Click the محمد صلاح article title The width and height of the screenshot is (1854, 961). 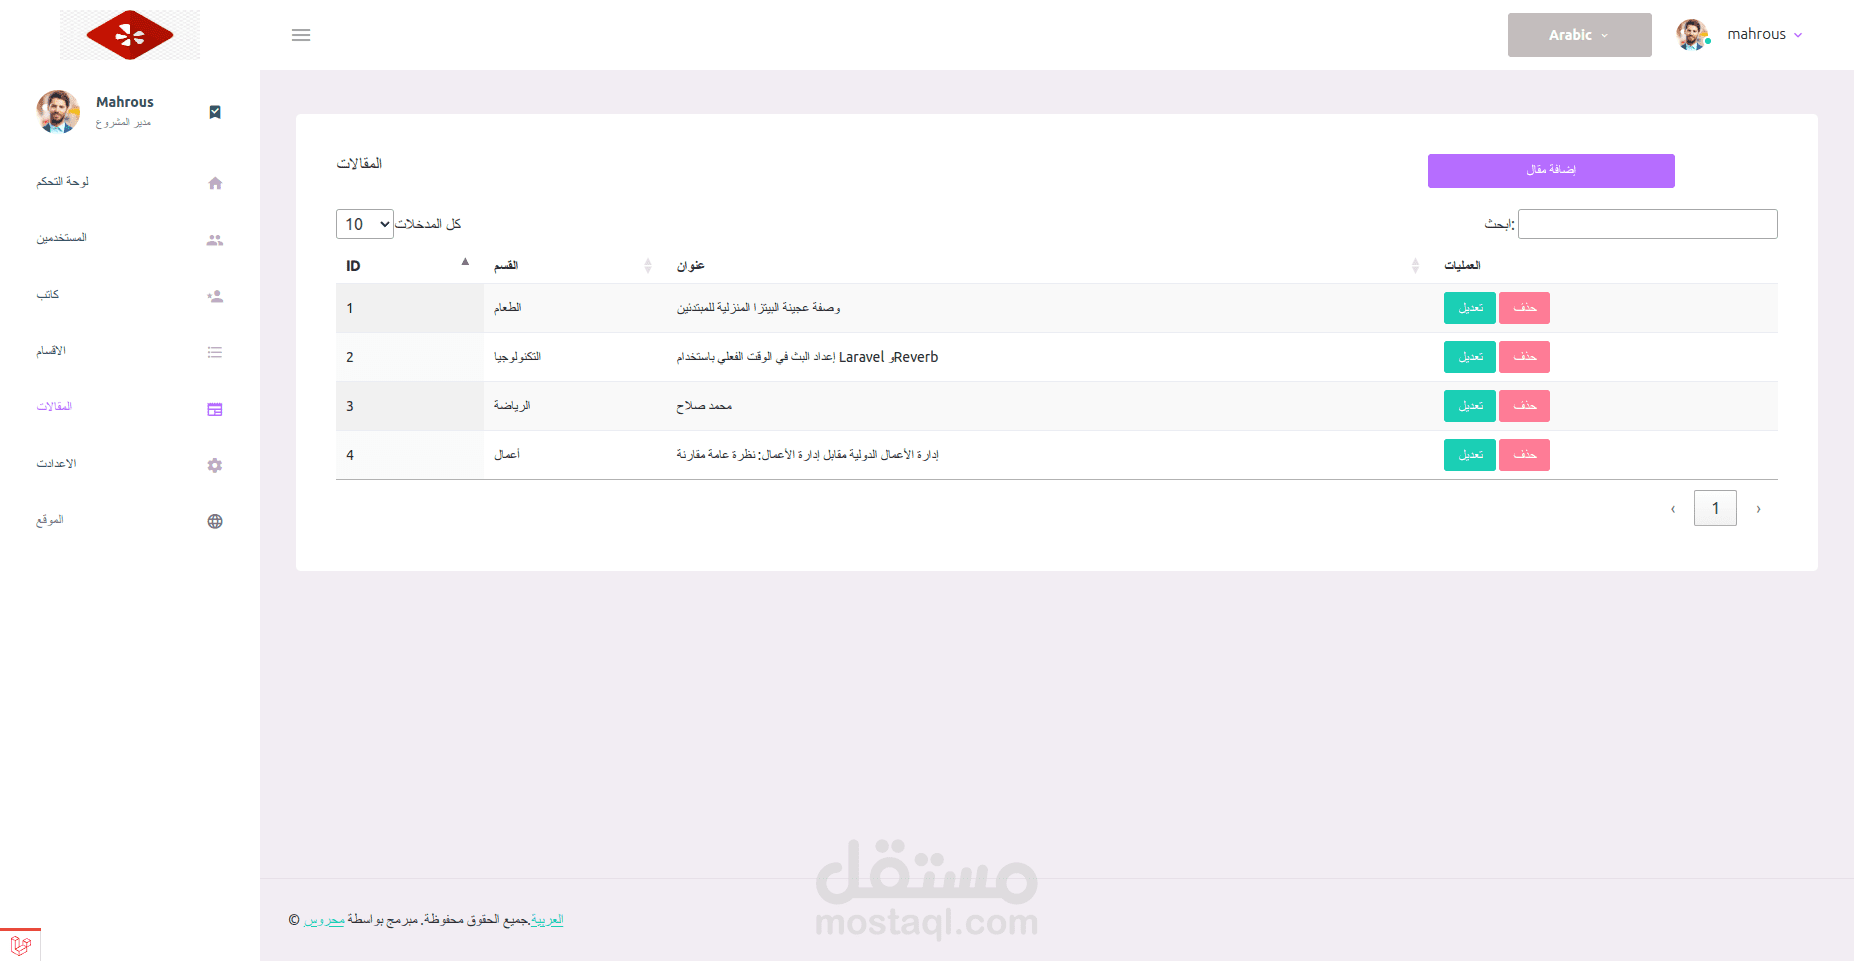704,406
